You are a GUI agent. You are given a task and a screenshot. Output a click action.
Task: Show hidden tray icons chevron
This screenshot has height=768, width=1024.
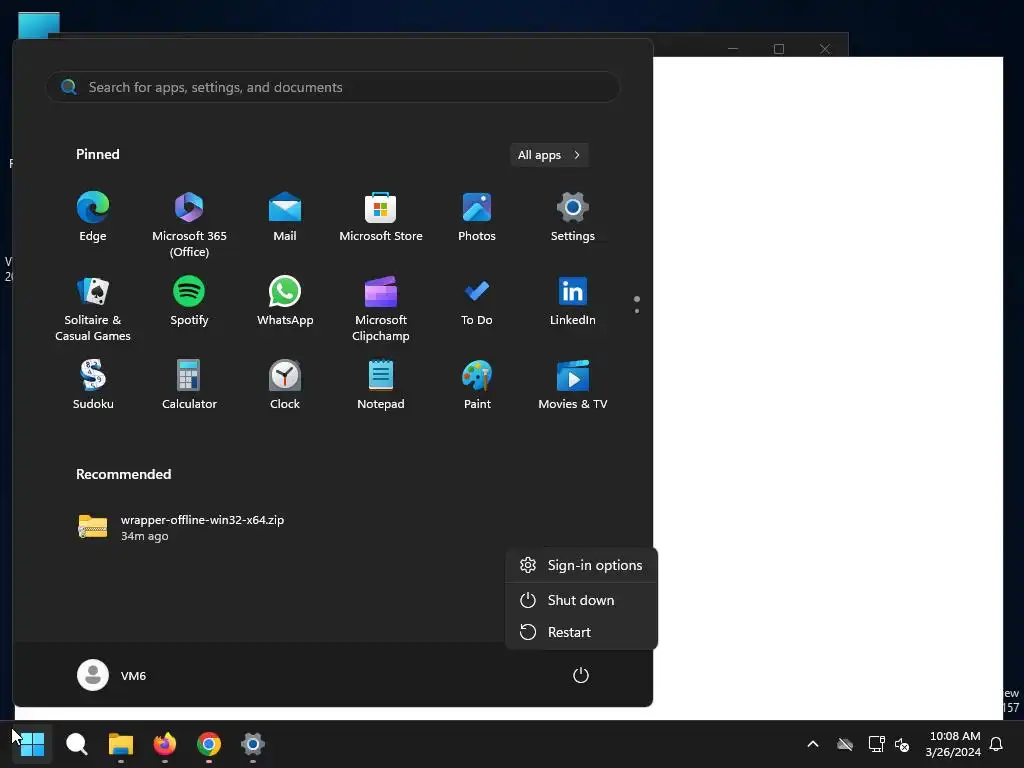(813, 744)
